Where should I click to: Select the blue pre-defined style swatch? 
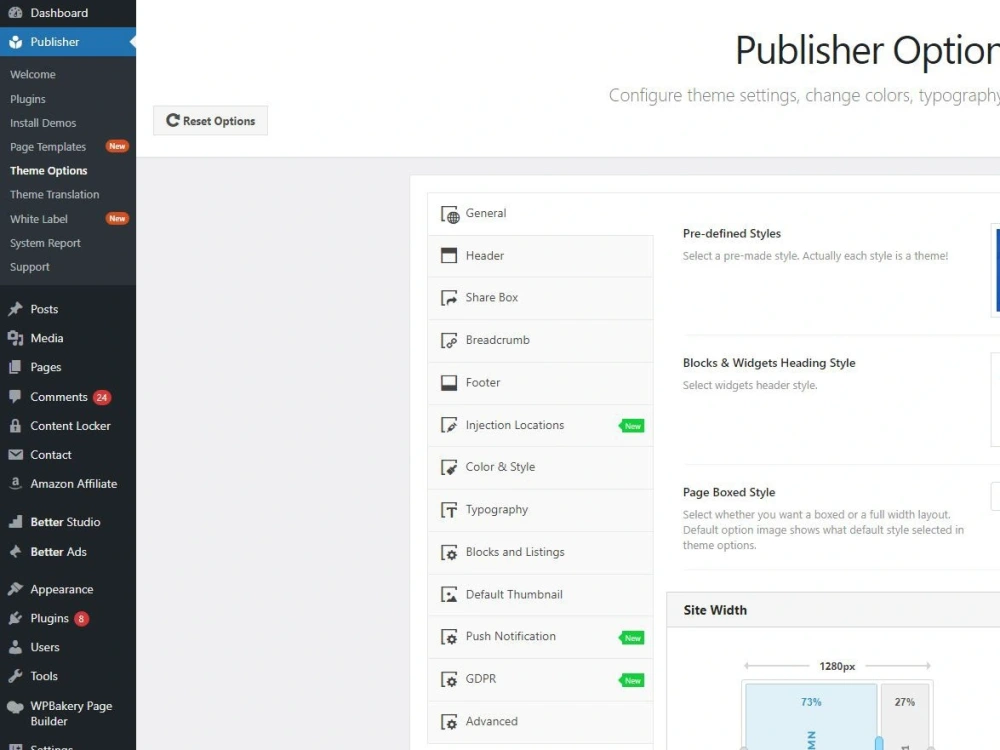pos(995,270)
